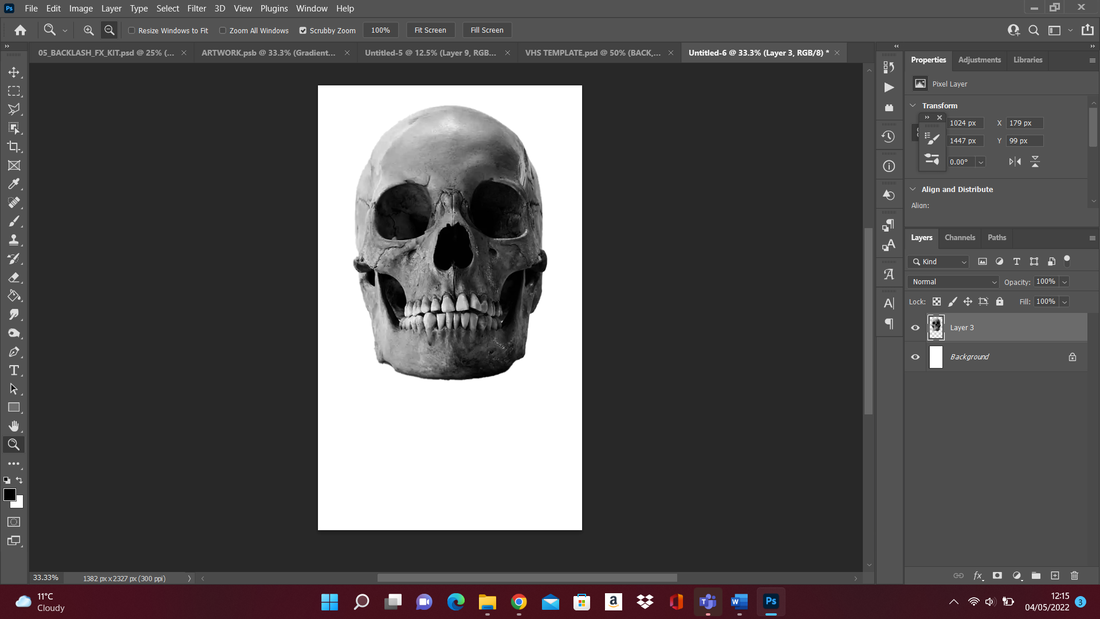Viewport: 1100px width, 619px height.
Task: Collapse the Transform section
Action: click(x=913, y=105)
